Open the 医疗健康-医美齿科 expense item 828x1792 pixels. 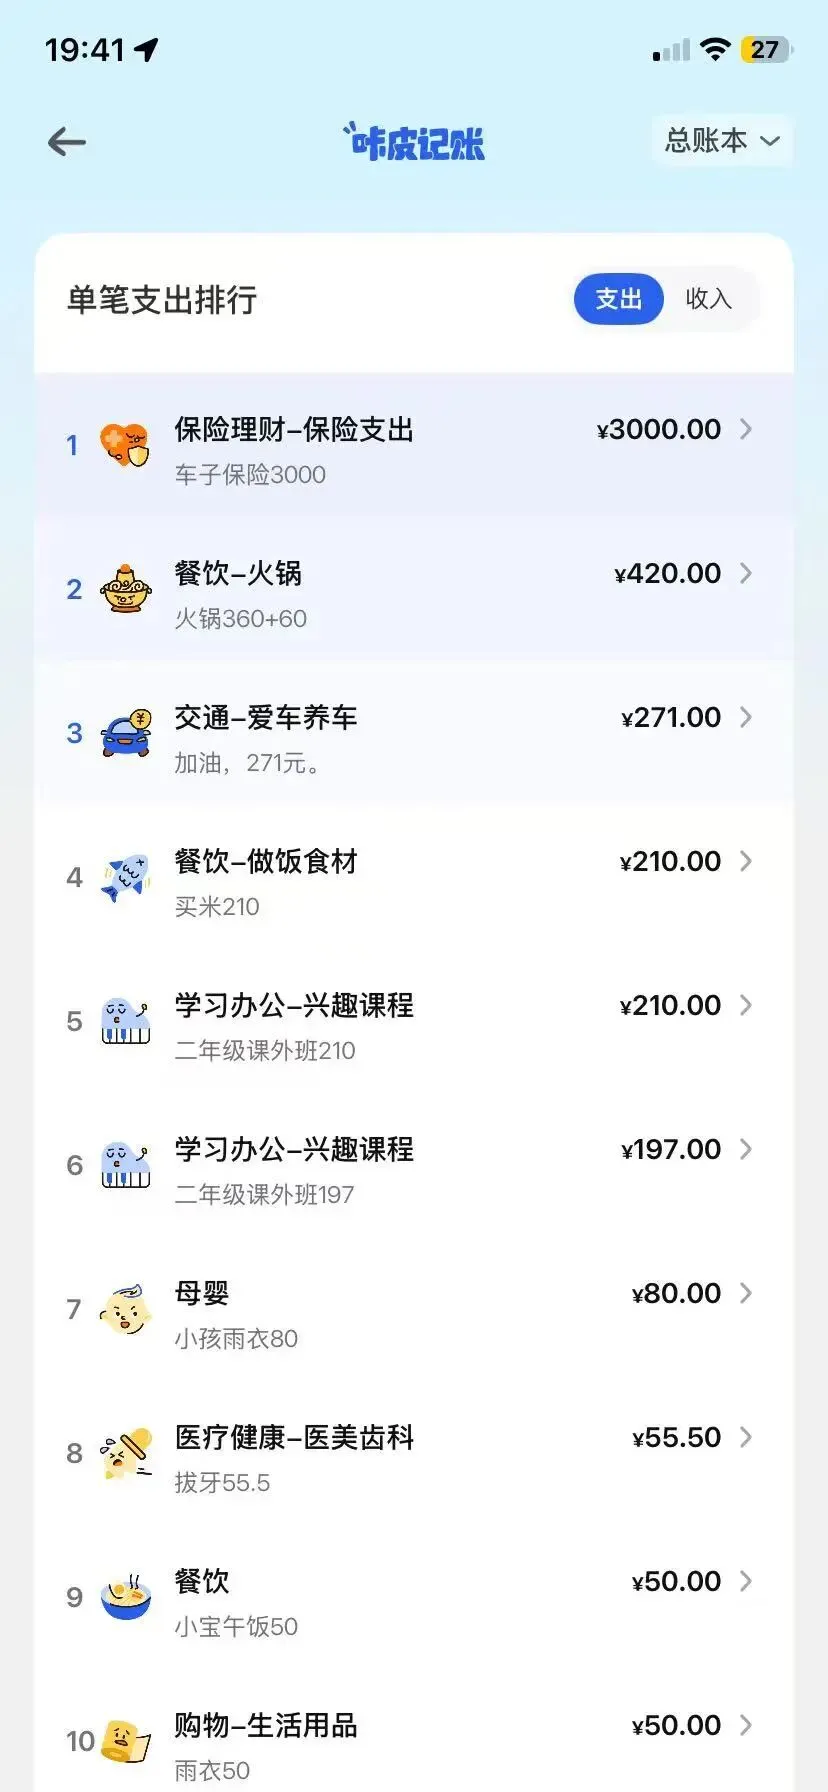(294, 1437)
